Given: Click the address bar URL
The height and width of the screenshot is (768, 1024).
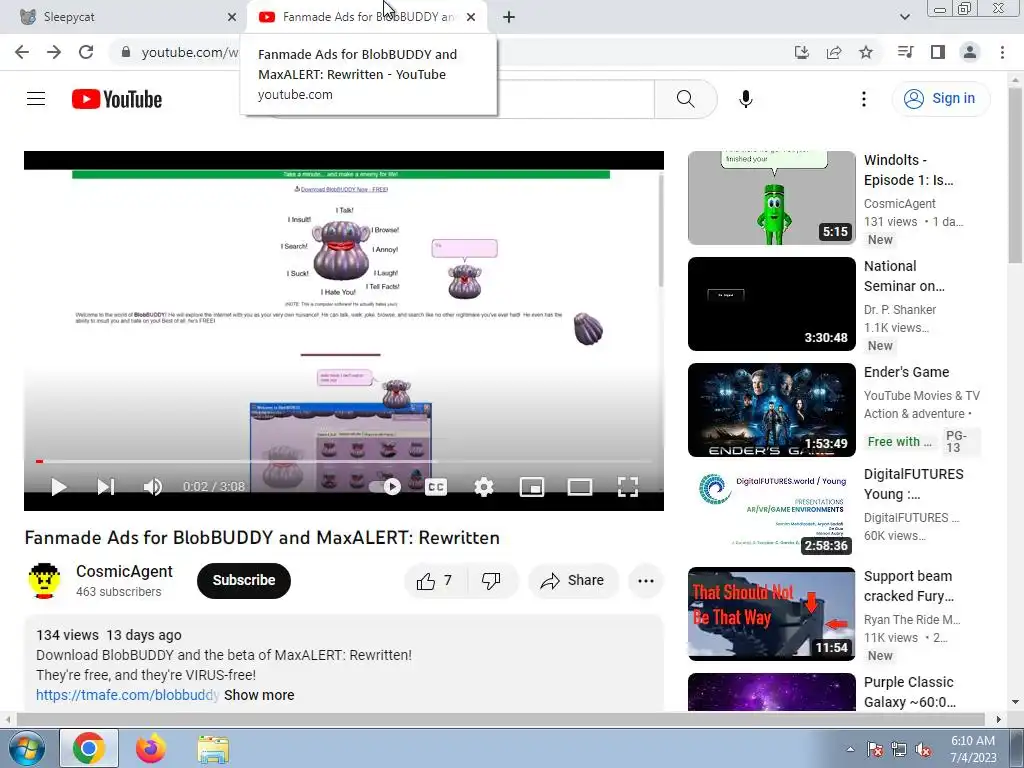Looking at the screenshot, I should (x=189, y=52).
